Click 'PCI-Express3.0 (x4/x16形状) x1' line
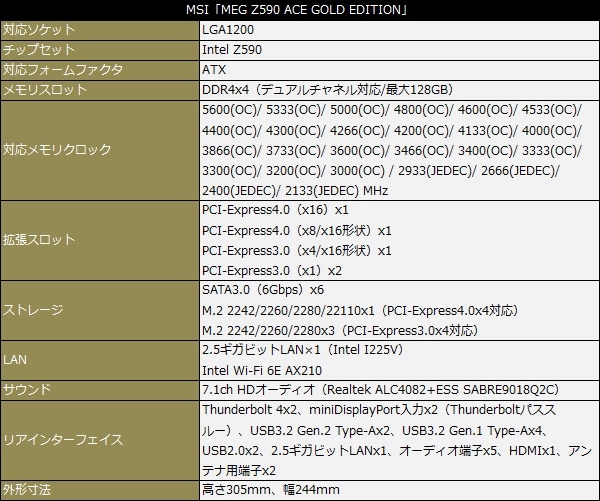The image size is (600, 501). click(x=297, y=251)
